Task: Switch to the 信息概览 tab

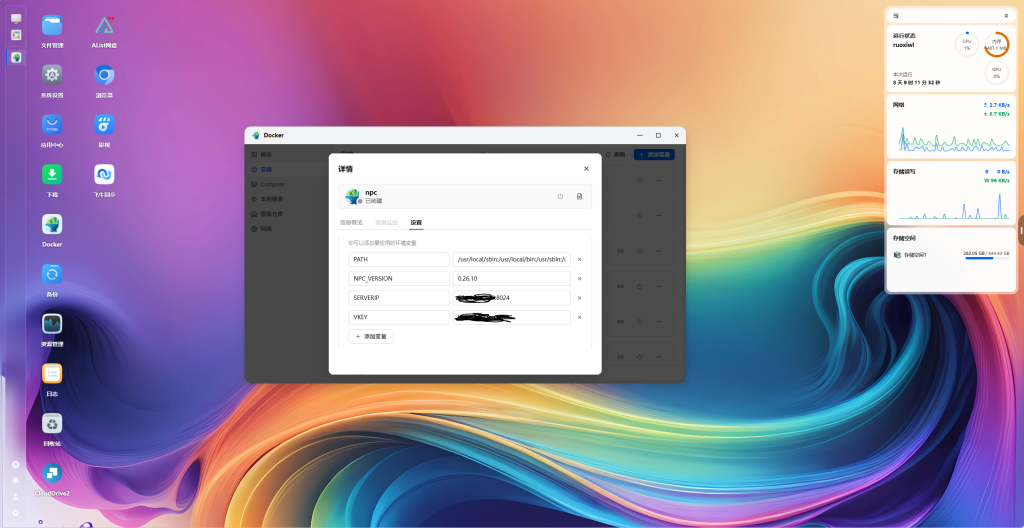Action: [x=351, y=222]
